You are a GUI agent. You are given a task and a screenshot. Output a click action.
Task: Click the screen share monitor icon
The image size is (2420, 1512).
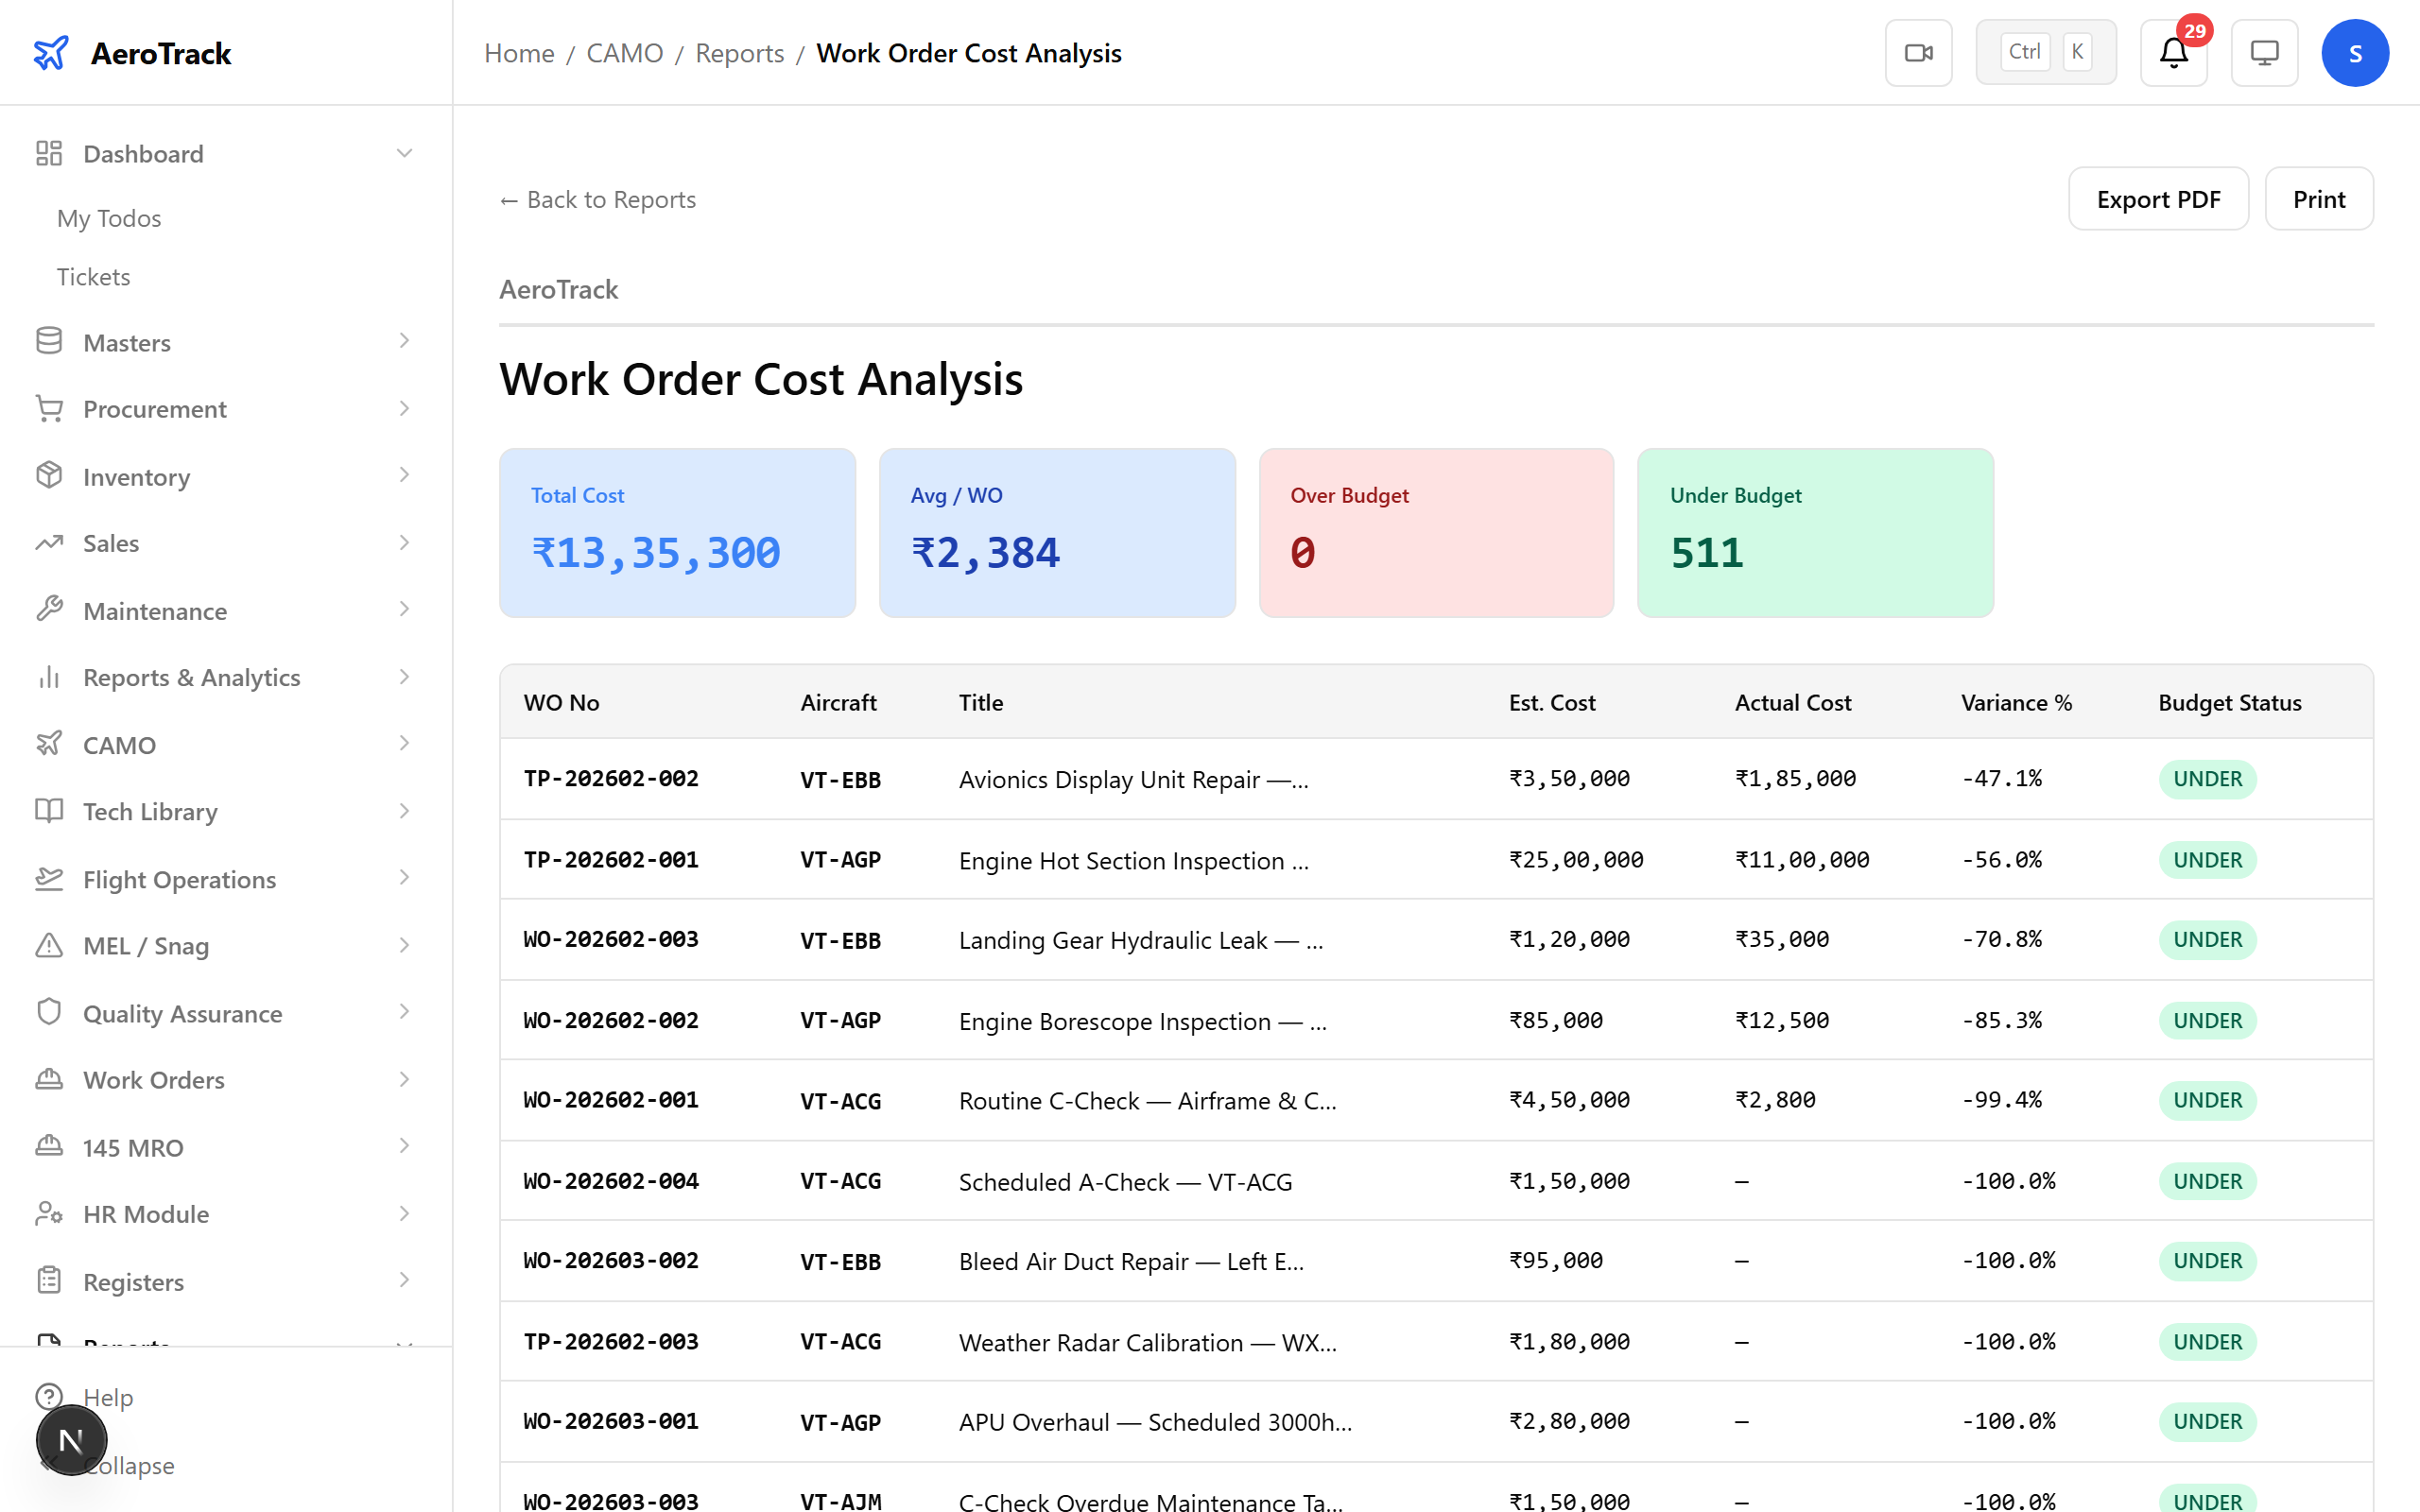pyautogui.click(x=2264, y=52)
